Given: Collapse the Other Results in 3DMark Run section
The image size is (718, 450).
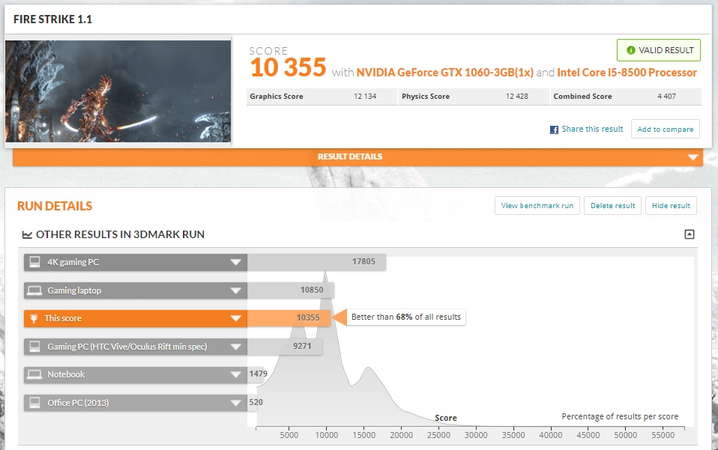Looking at the screenshot, I should pos(689,234).
